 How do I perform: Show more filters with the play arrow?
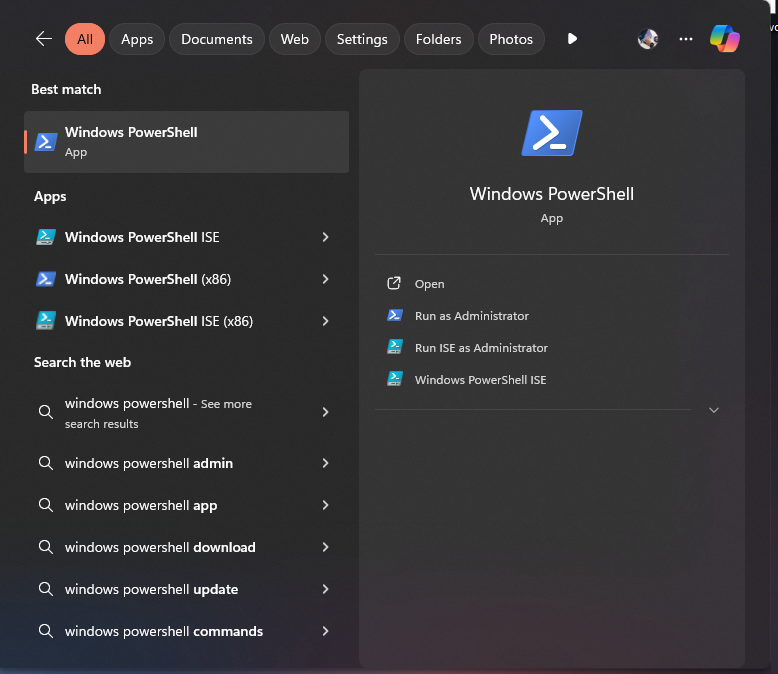point(572,39)
